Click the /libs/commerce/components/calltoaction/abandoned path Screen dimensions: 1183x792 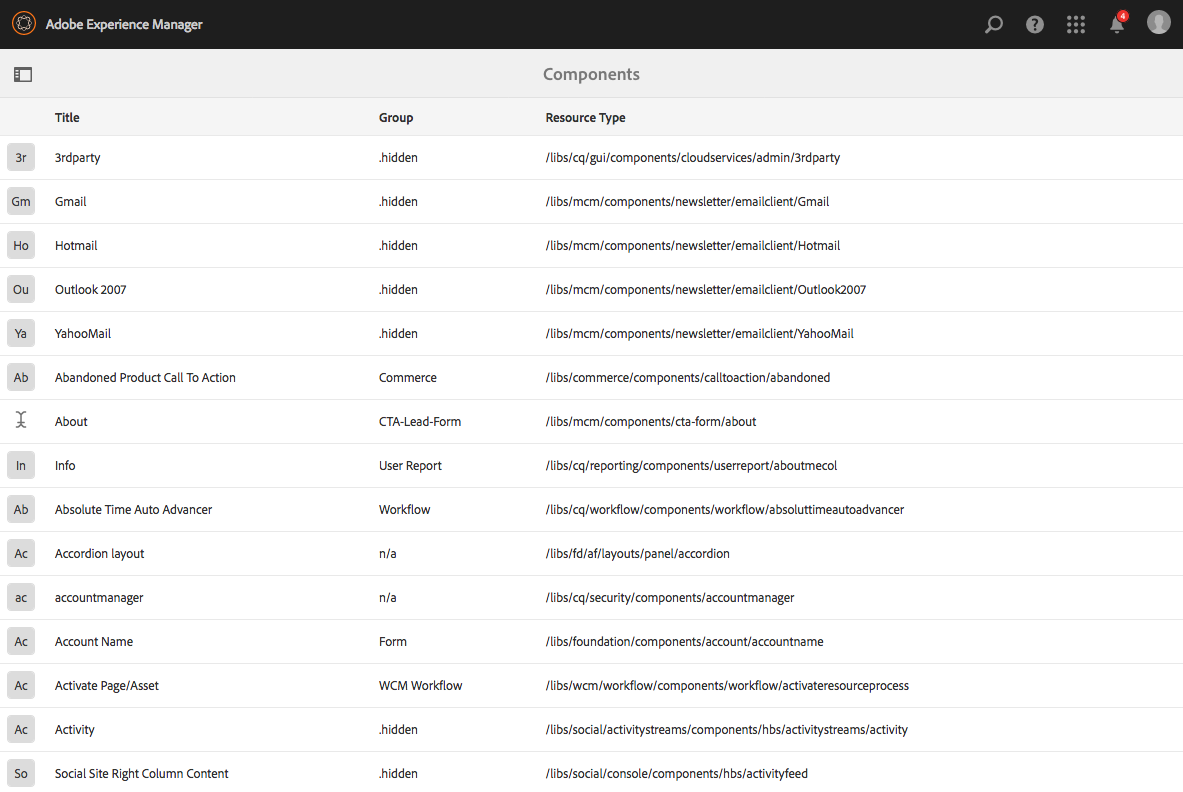point(687,377)
